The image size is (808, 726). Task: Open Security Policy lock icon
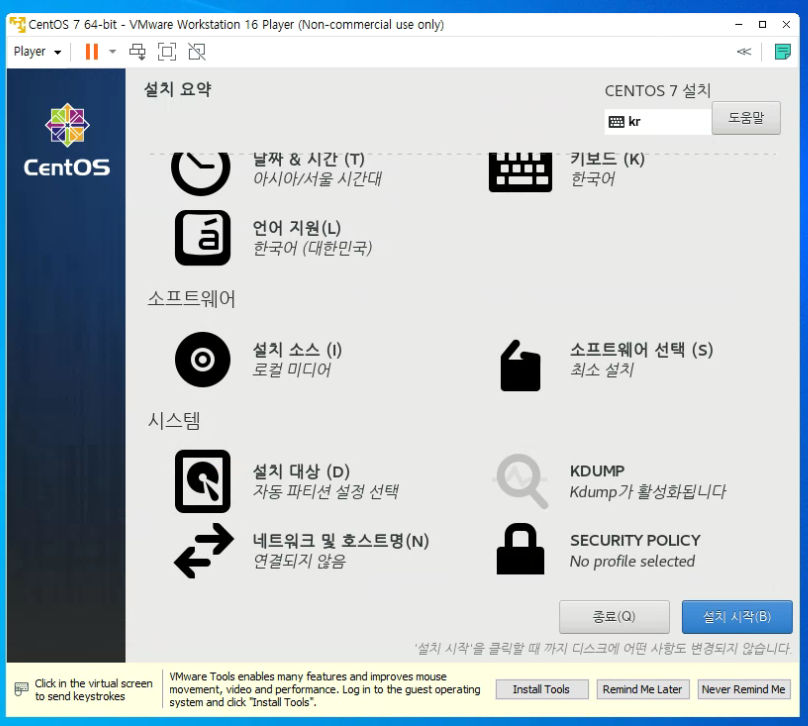520,549
